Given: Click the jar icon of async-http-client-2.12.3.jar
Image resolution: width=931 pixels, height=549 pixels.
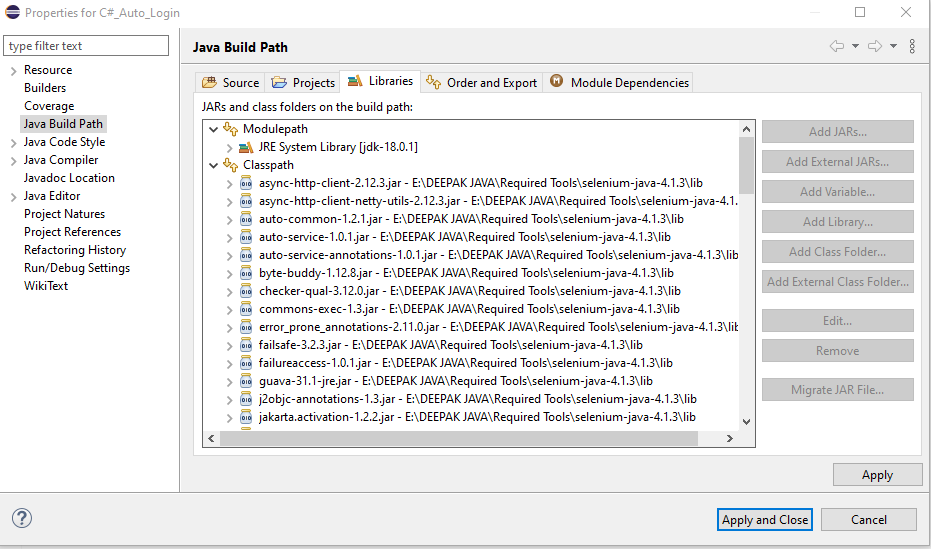Looking at the screenshot, I should pyautogui.click(x=246, y=183).
